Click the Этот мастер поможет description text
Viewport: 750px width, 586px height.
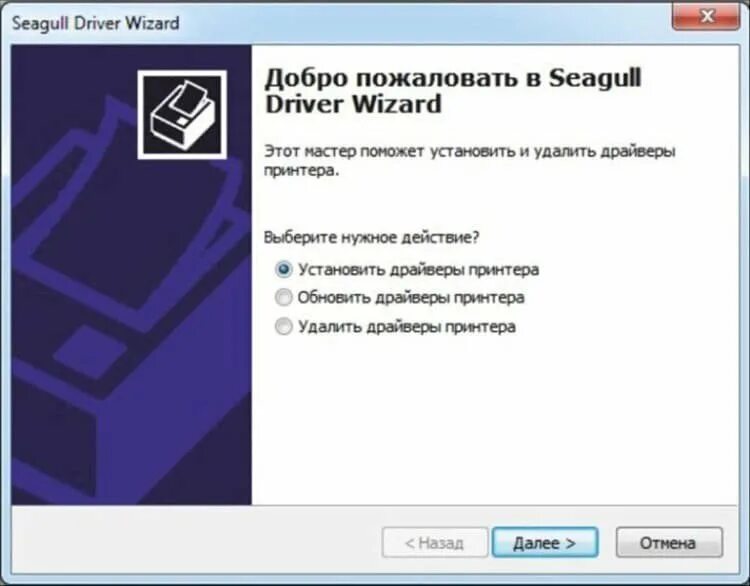(x=470, y=161)
